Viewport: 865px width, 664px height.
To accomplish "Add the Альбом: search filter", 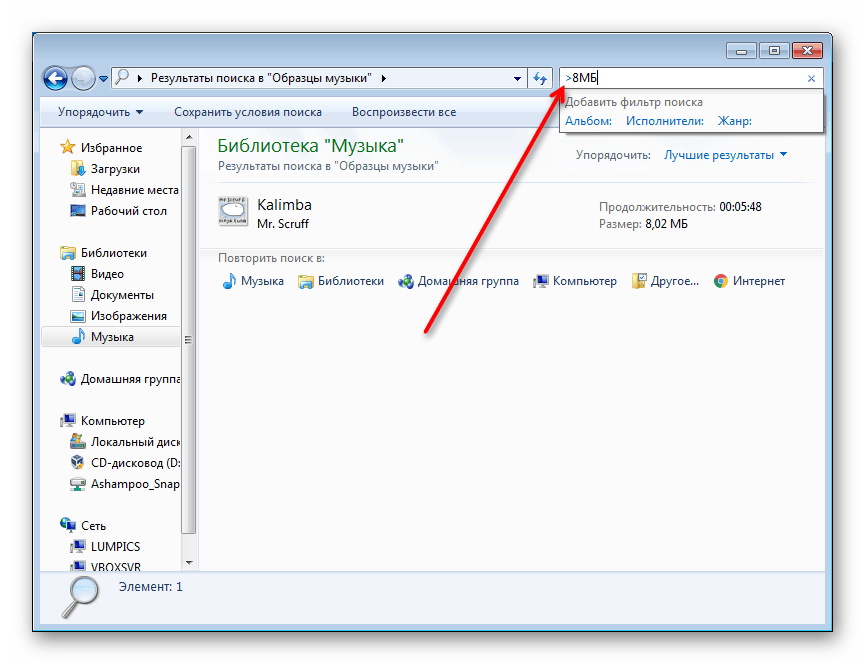I will tap(589, 121).
